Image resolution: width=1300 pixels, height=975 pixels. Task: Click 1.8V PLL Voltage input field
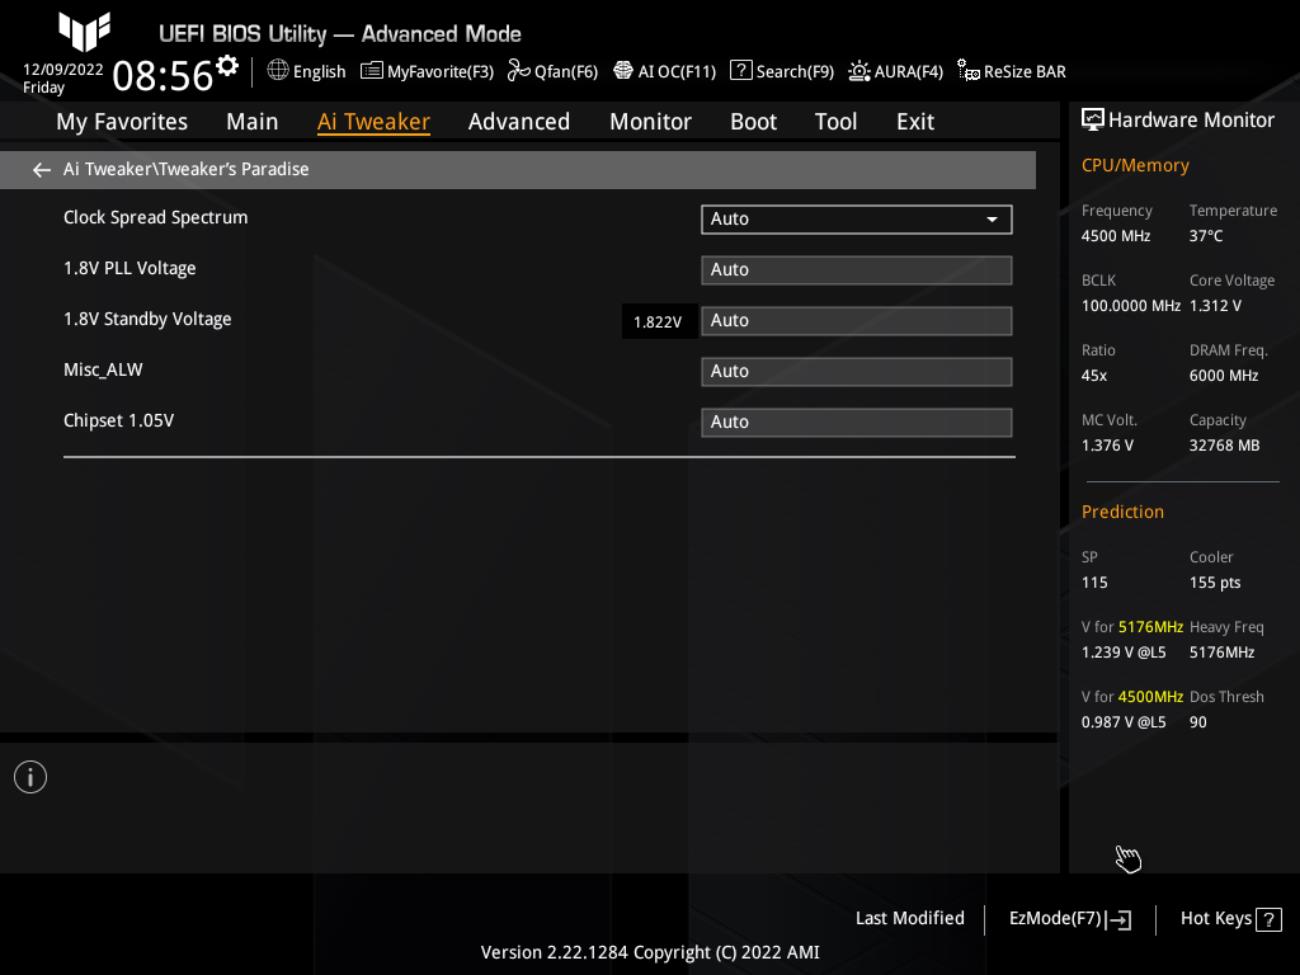click(856, 270)
